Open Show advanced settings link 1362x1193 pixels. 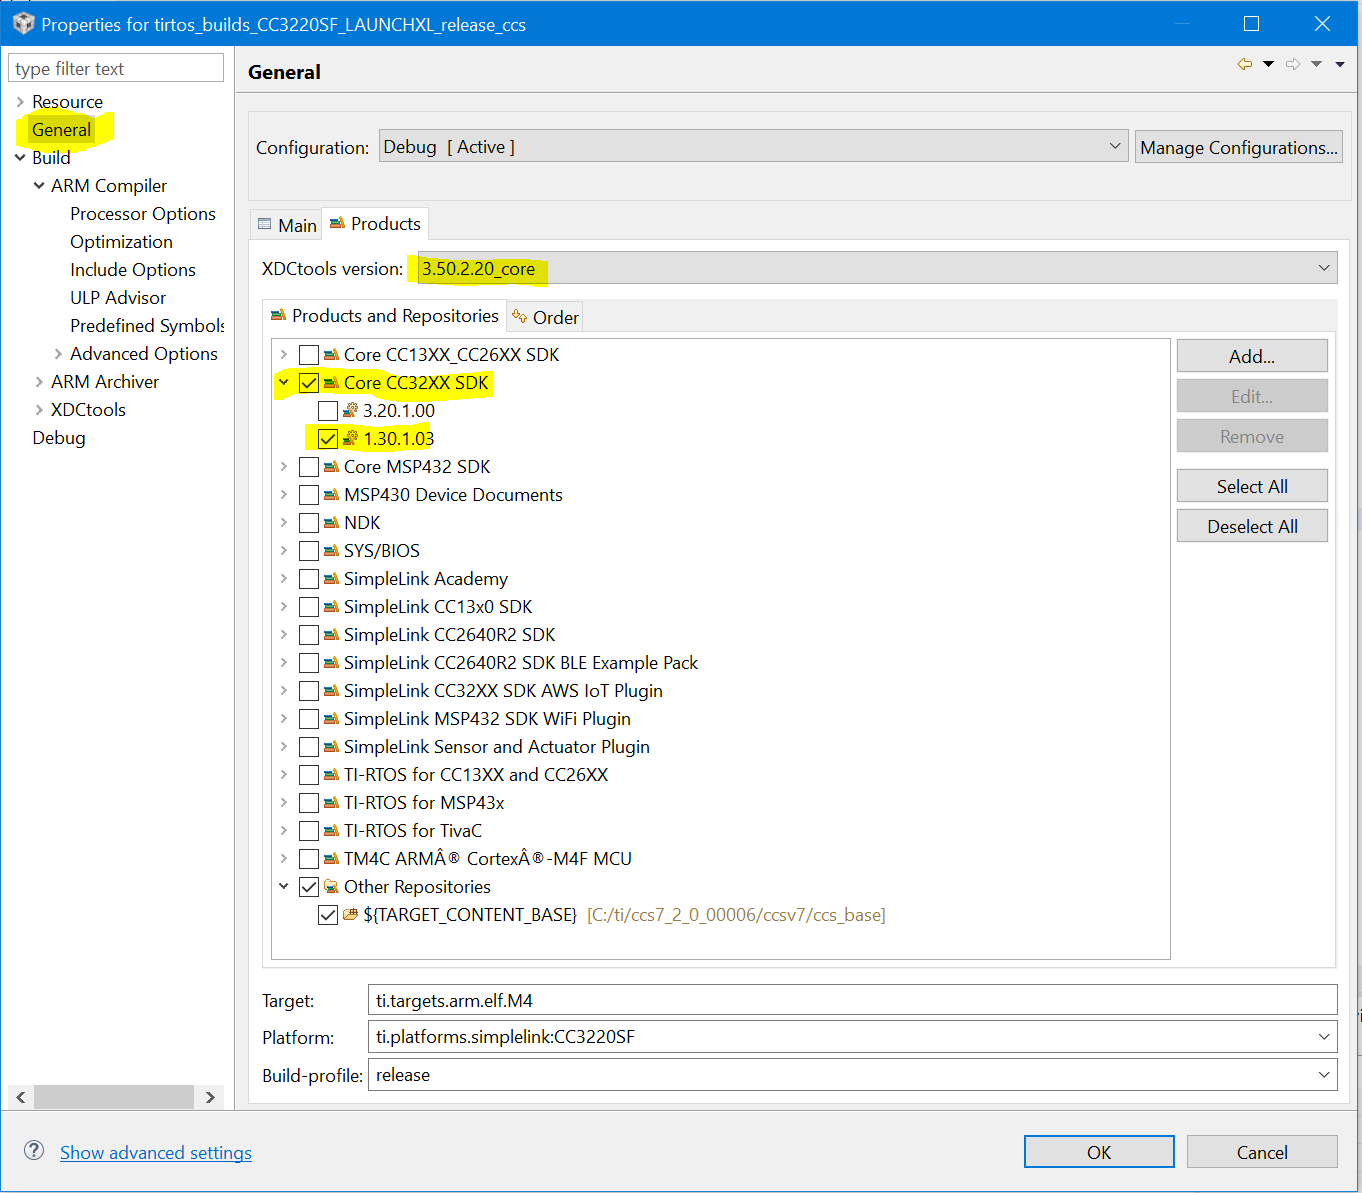pos(155,1152)
